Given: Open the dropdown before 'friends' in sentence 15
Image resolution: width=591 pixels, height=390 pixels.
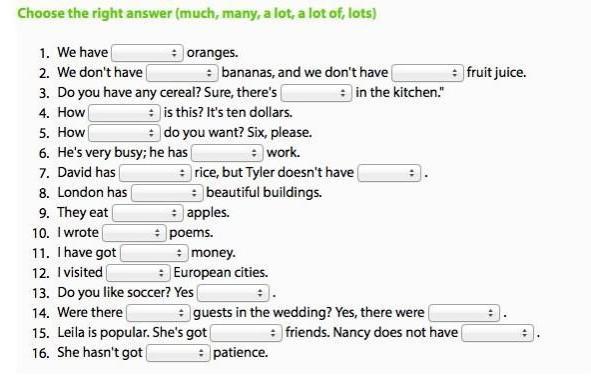Looking at the screenshot, I should pyautogui.click(x=246, y=333).
